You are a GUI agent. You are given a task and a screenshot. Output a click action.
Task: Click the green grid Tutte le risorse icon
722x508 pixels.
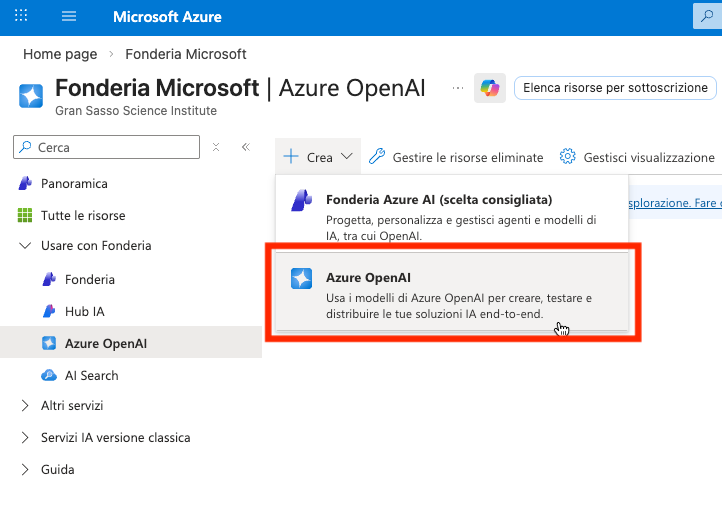(x=25, y=215)
